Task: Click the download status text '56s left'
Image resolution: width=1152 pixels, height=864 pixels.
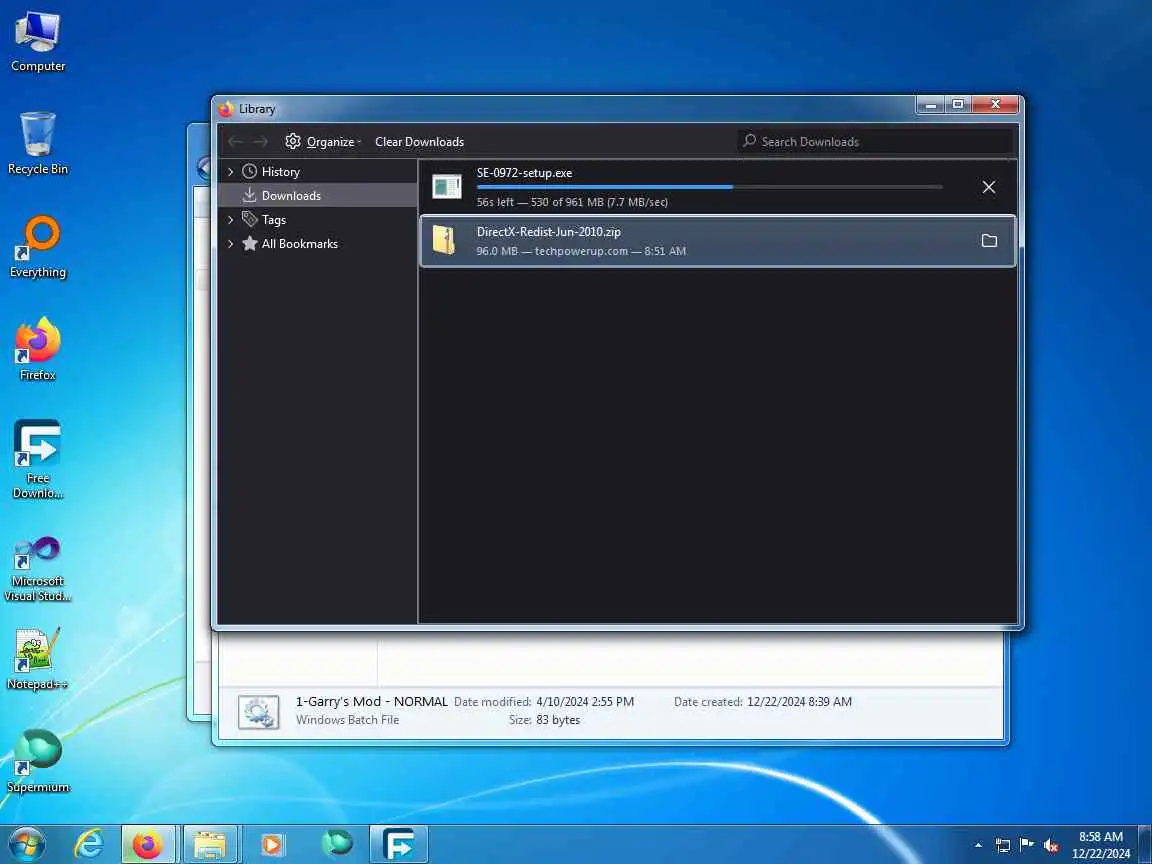Action: coord(495,202)
